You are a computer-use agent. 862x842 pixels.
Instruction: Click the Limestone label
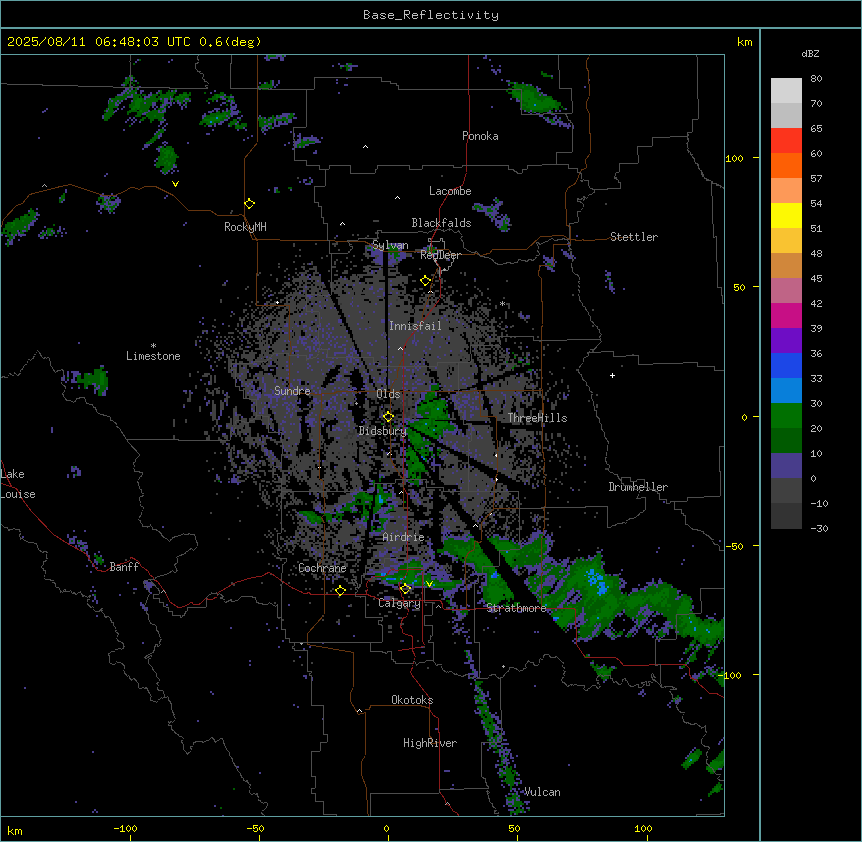tap(153, 356)
